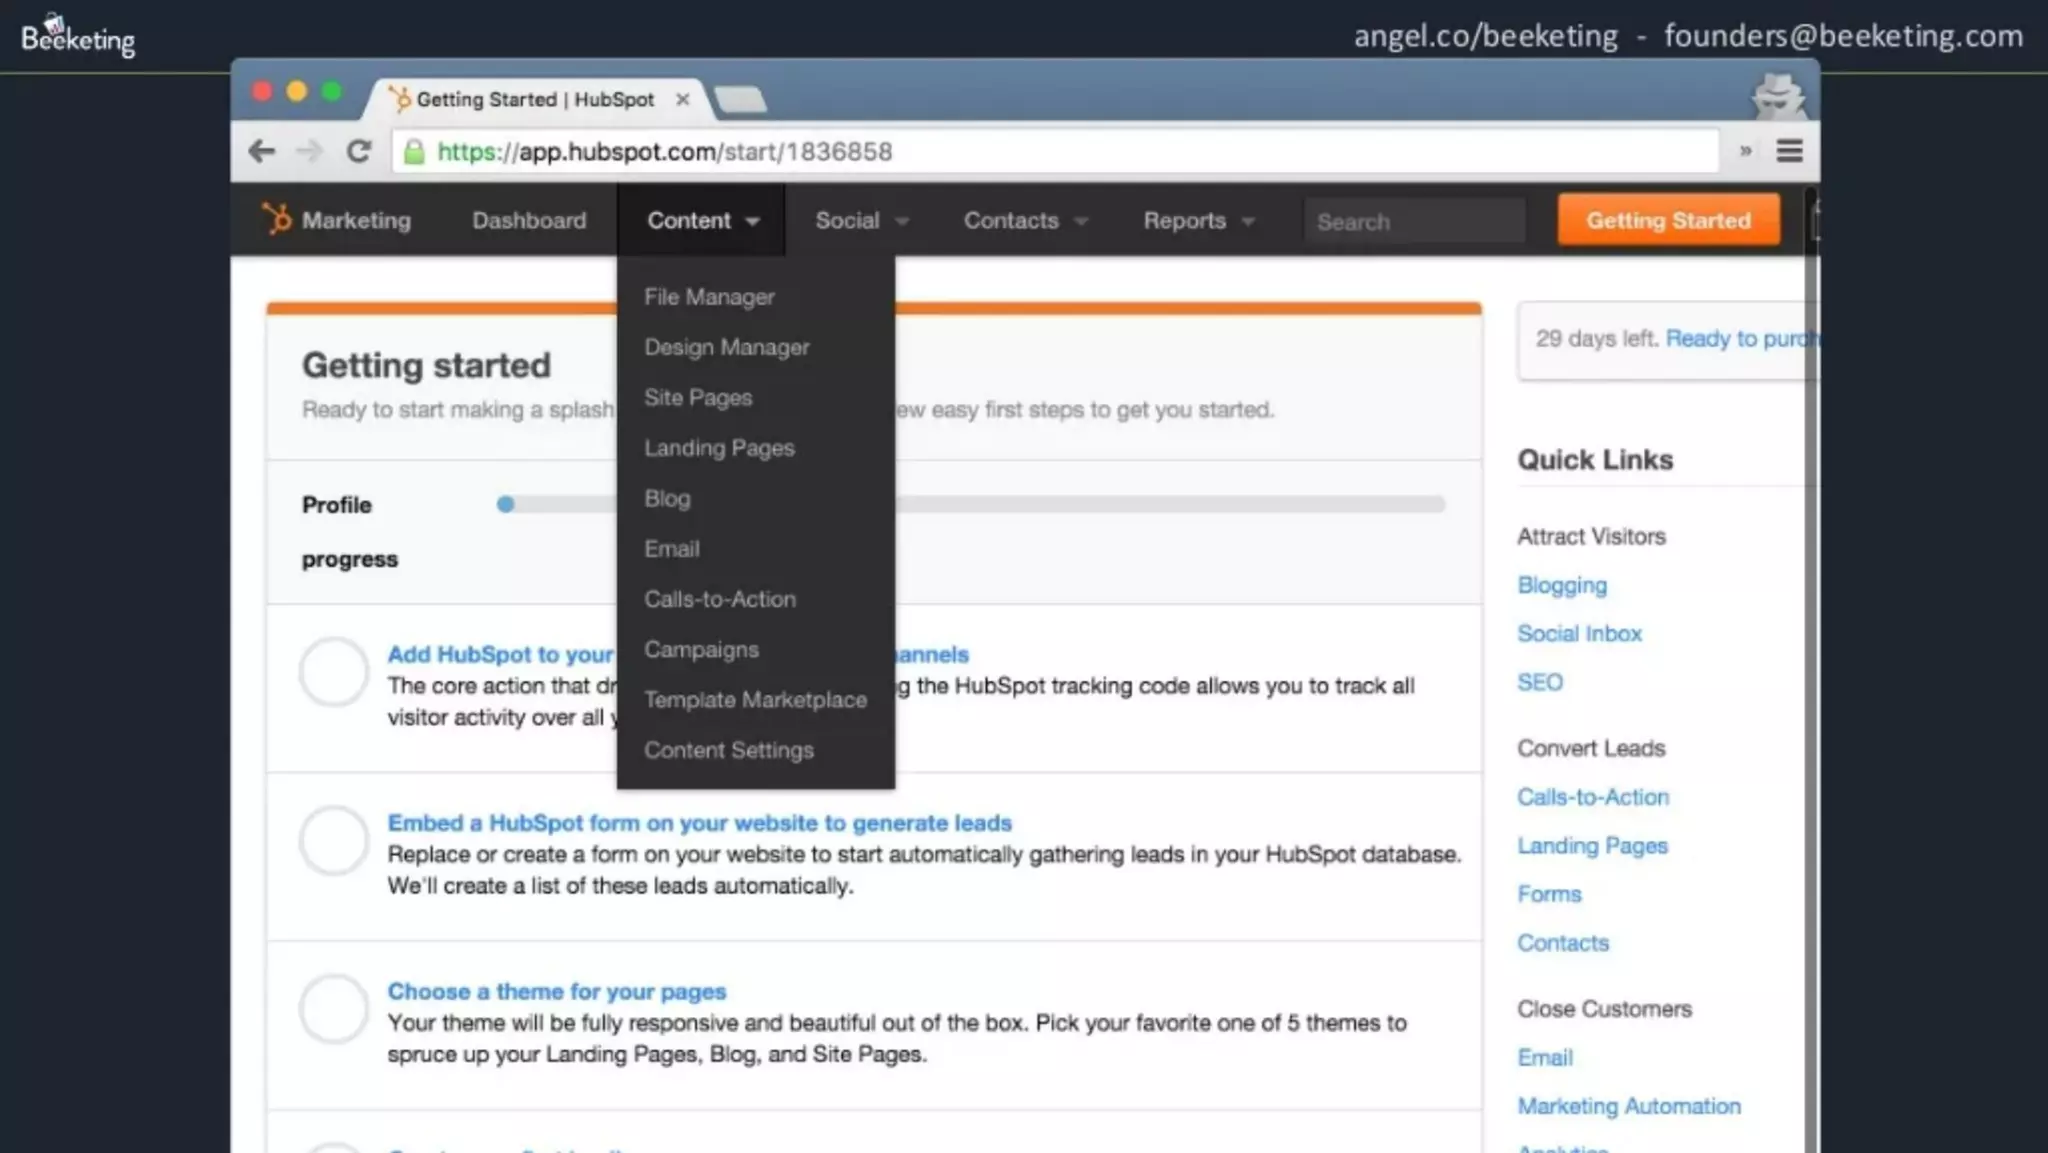Expand the Contacts dropdown menu
2048x1153 pixels.
pos(1025,220)
